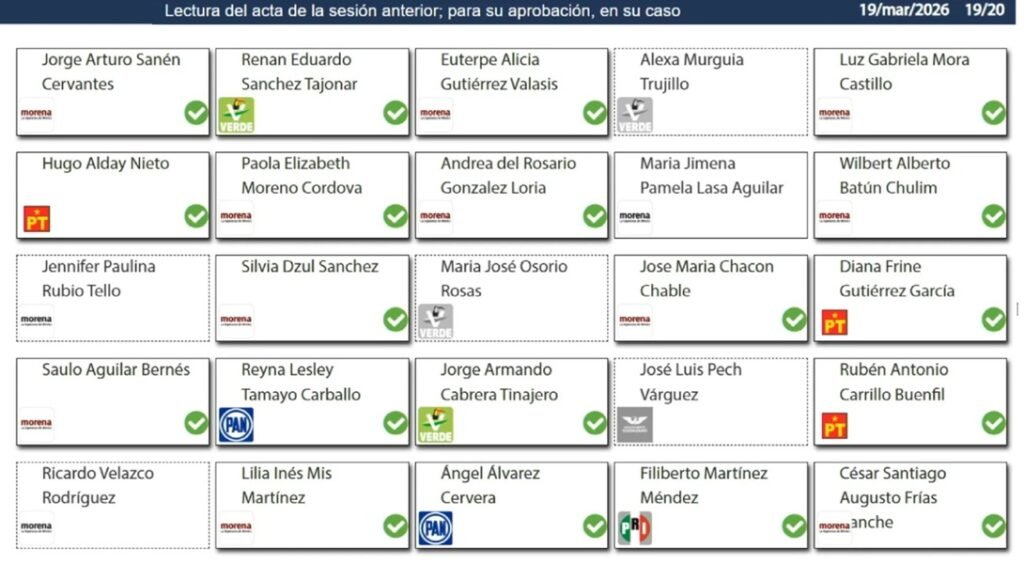Click the session title in the header bar
The width and height of the screenshot is (1024, 564).
click(x=423, y=11)
